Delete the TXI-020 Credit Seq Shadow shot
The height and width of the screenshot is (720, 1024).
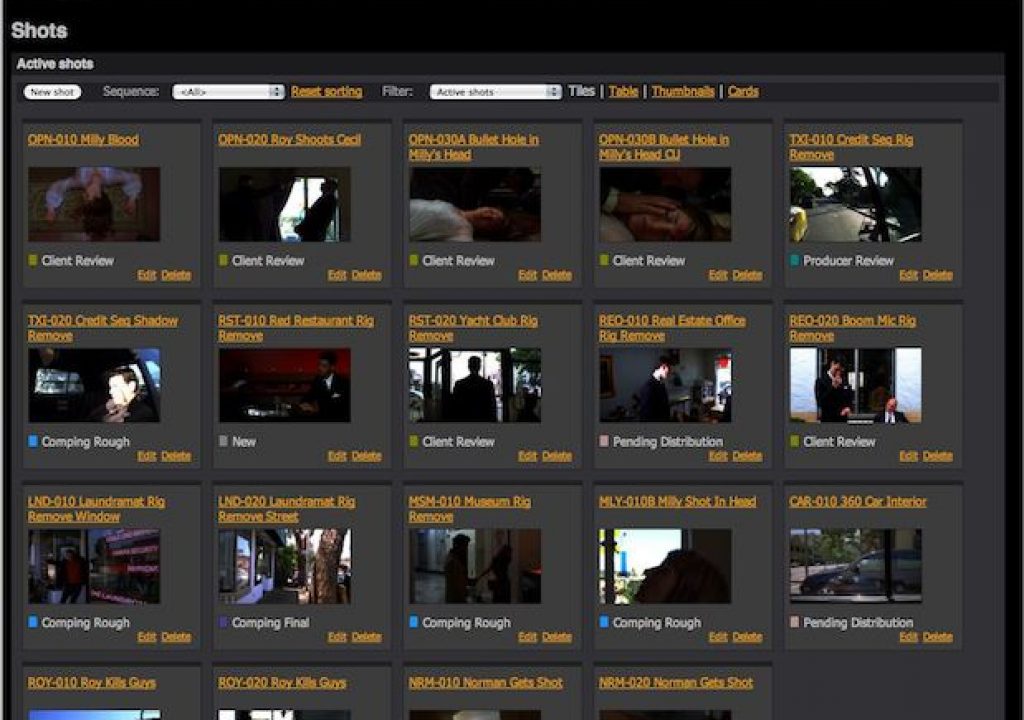(x=176, y=456)
